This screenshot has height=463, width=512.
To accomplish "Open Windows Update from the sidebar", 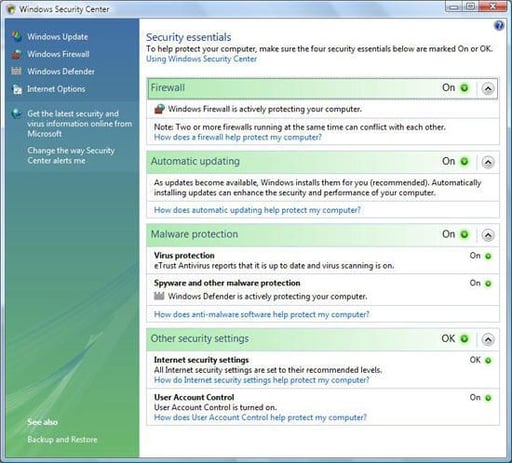I will click(58, 37).
